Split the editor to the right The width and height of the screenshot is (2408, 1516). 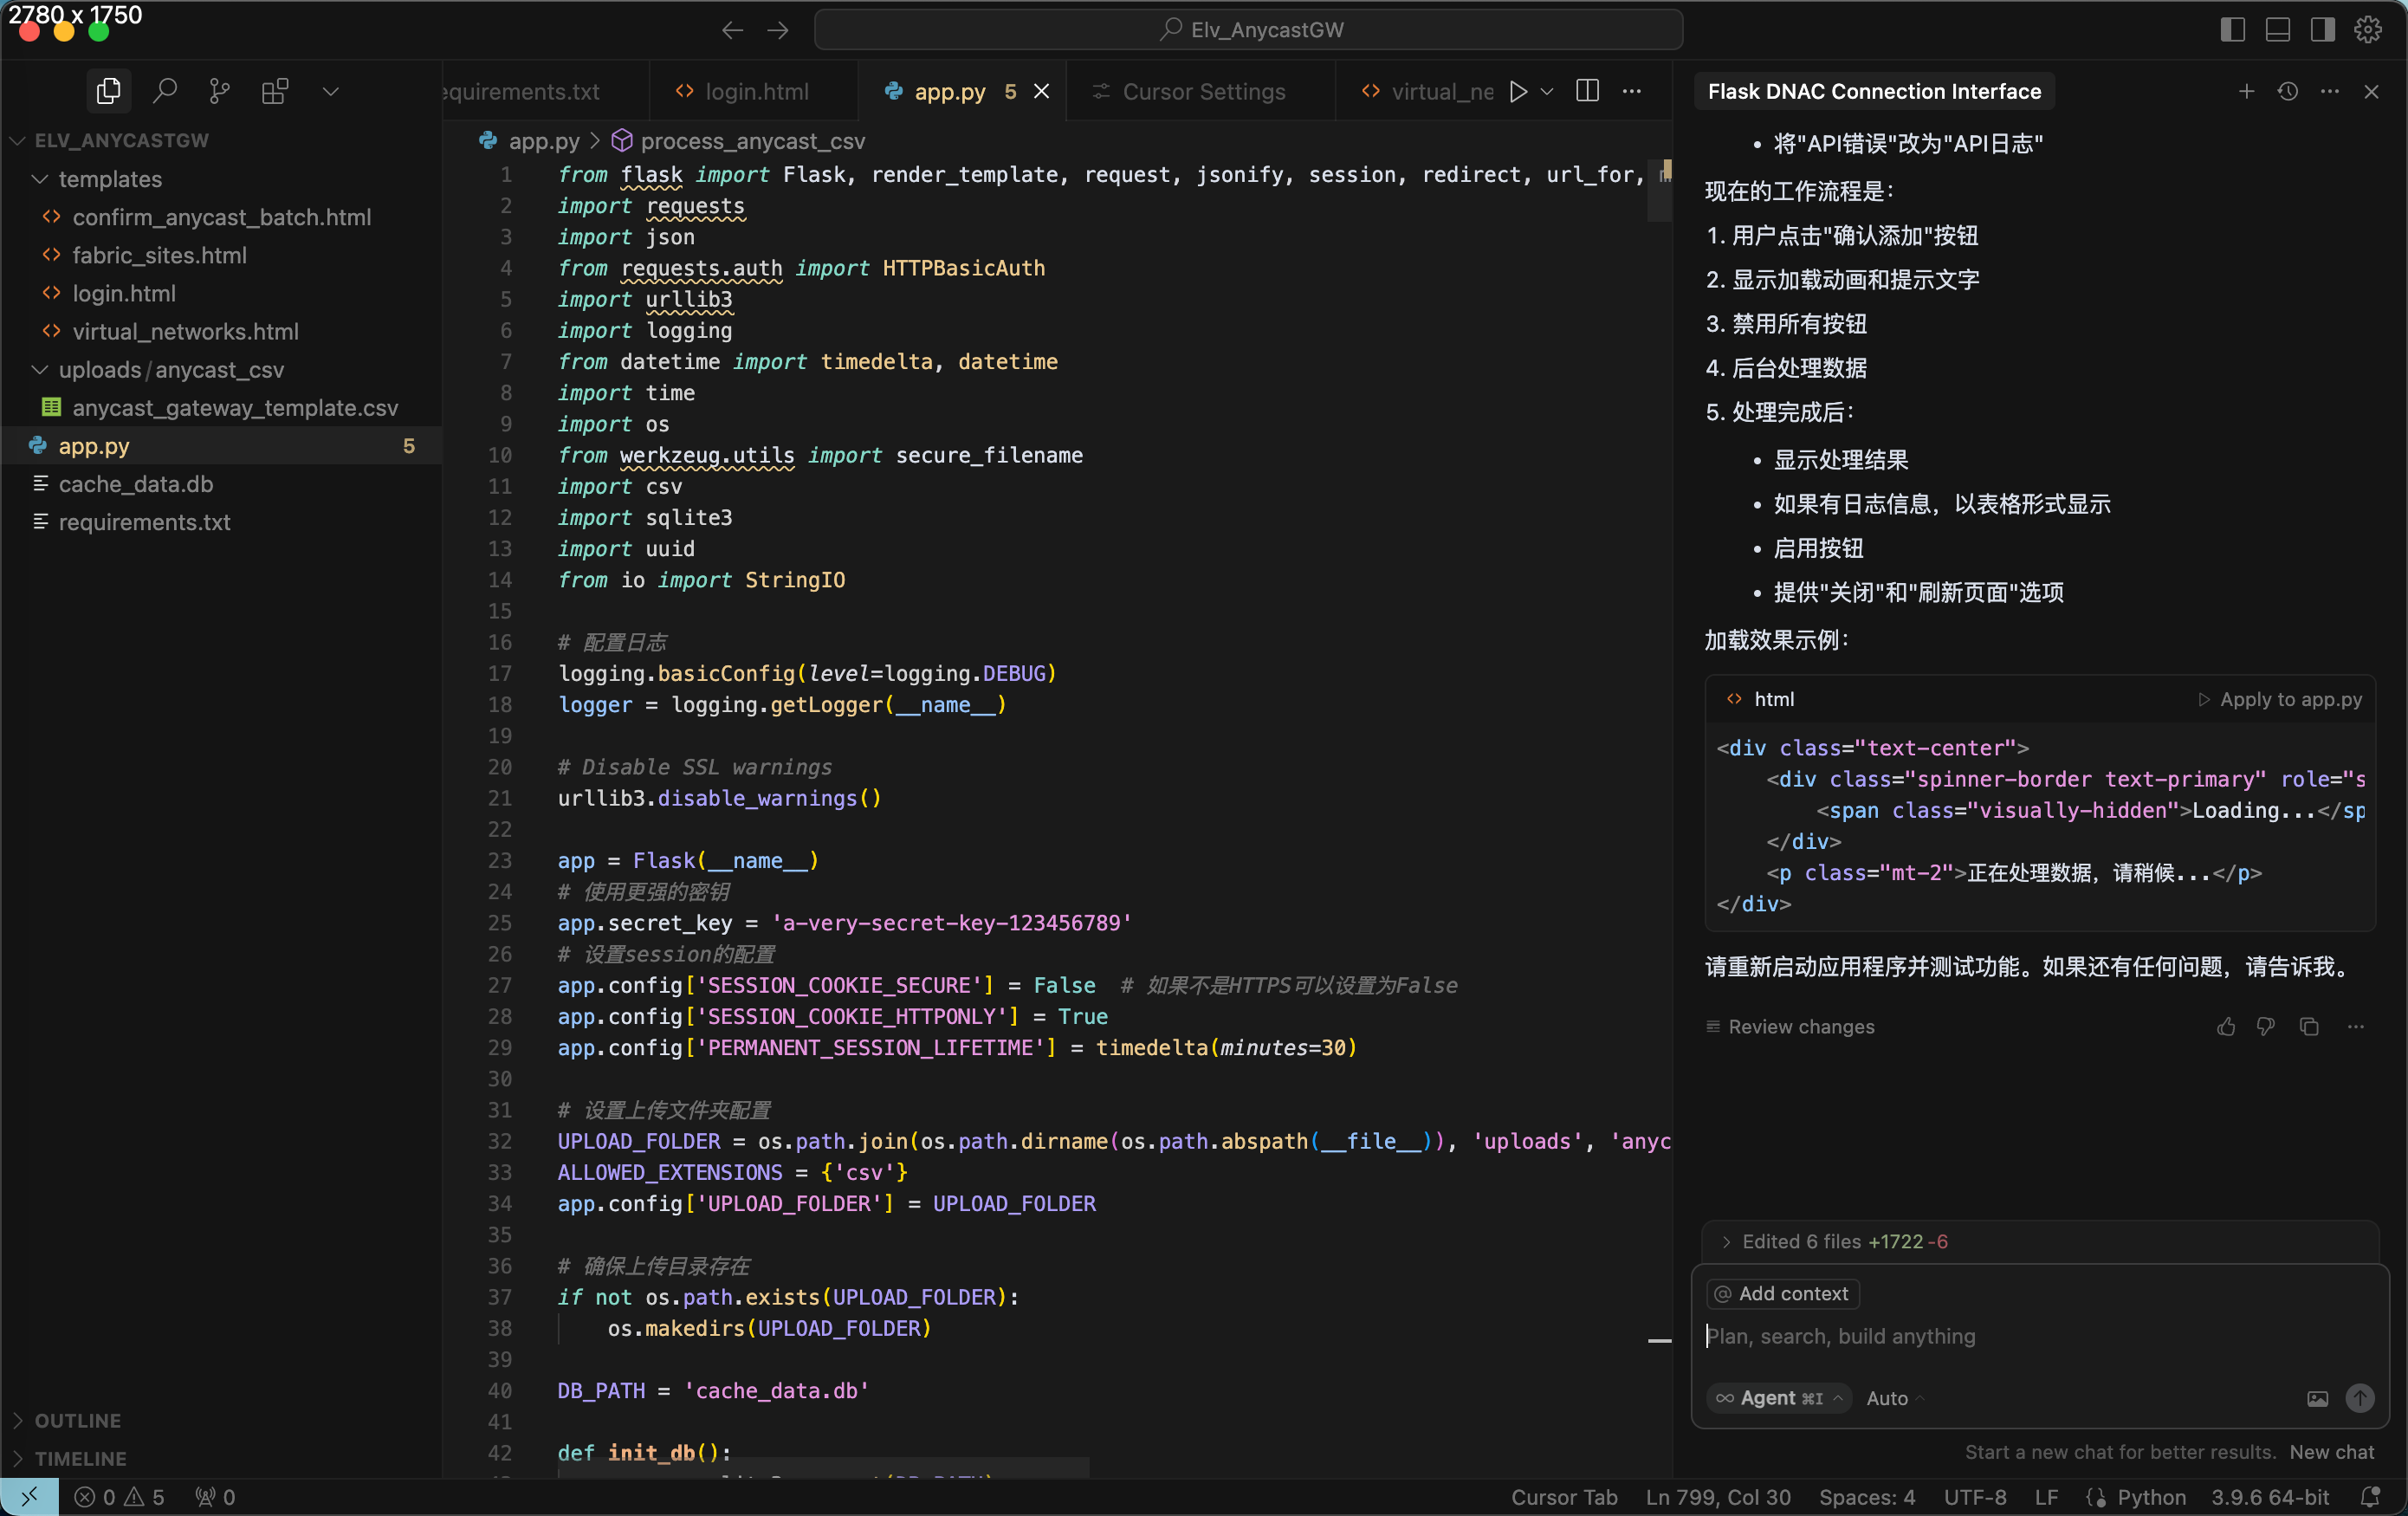pos(1587,91)
